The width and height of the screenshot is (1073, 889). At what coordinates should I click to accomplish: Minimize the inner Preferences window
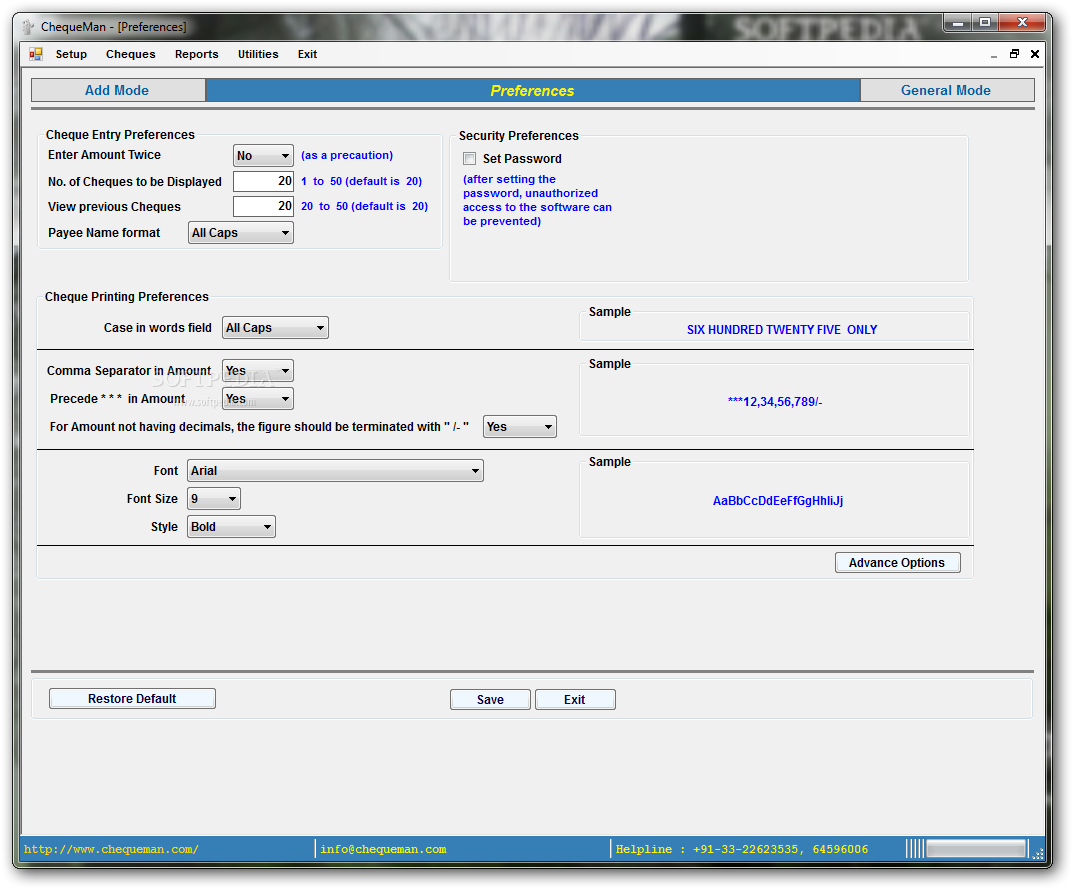(x=994, y=55)
